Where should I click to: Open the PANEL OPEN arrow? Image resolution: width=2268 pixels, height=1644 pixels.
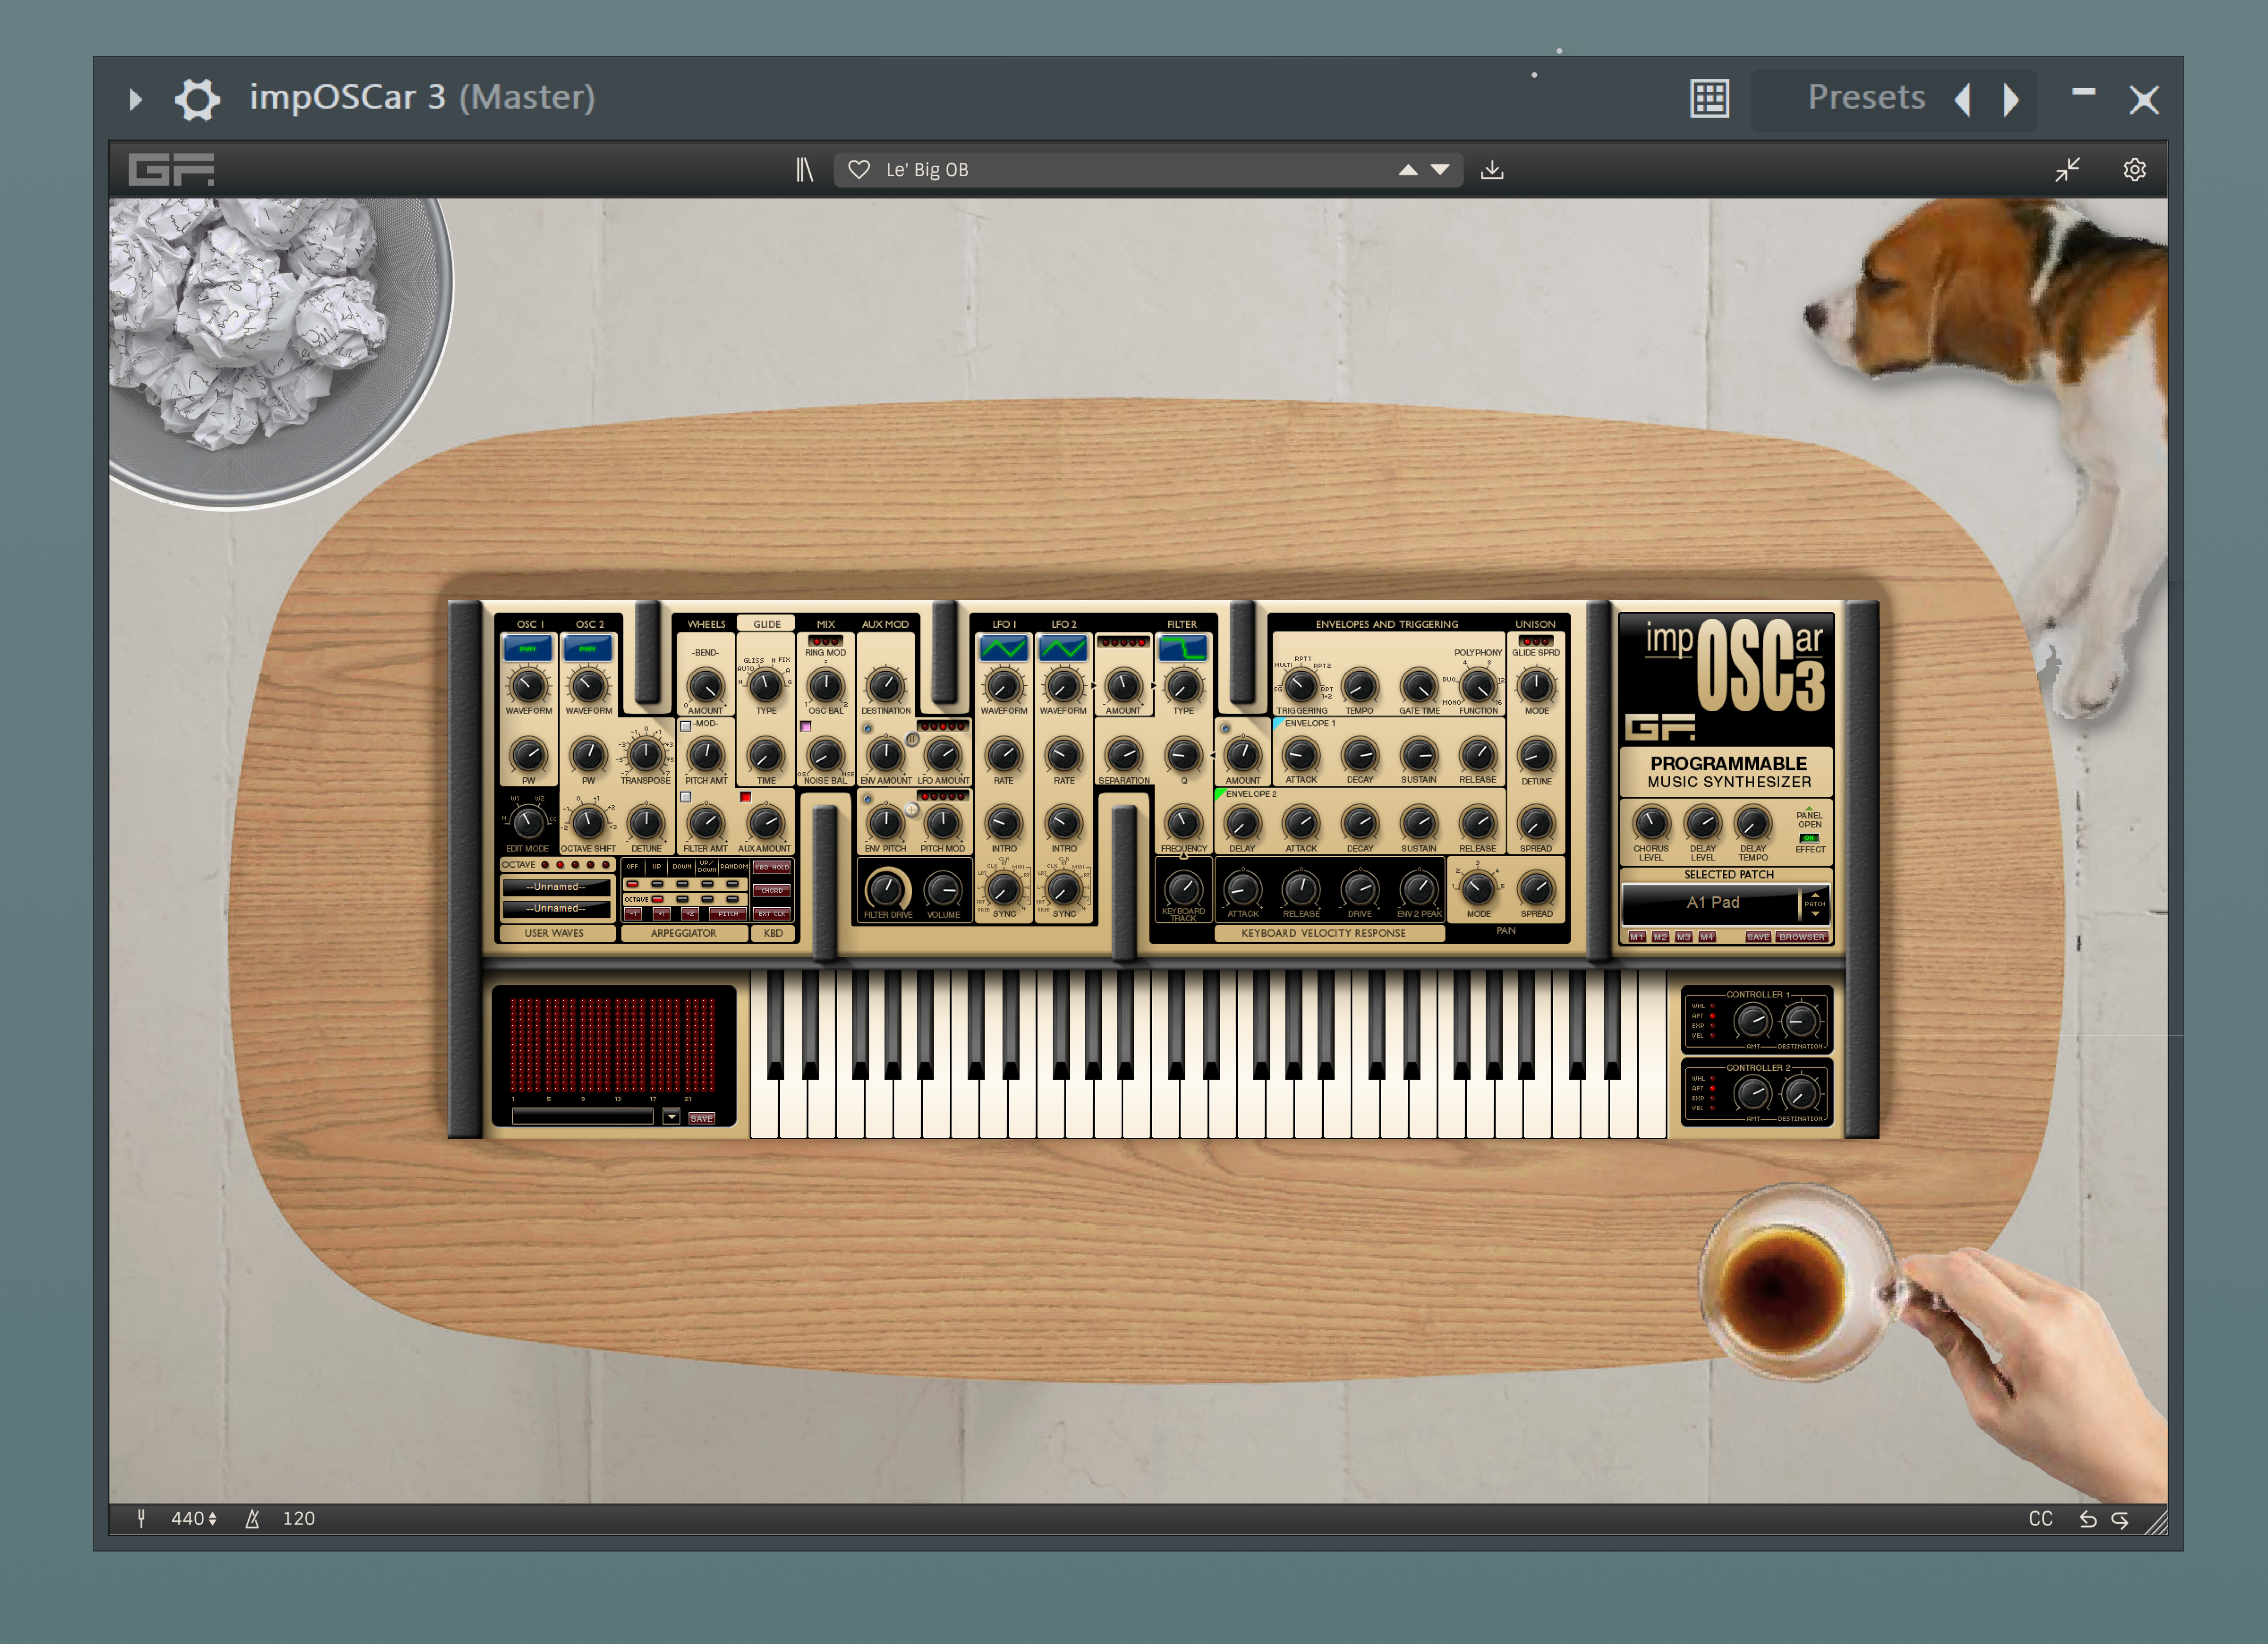(1809, 808)
